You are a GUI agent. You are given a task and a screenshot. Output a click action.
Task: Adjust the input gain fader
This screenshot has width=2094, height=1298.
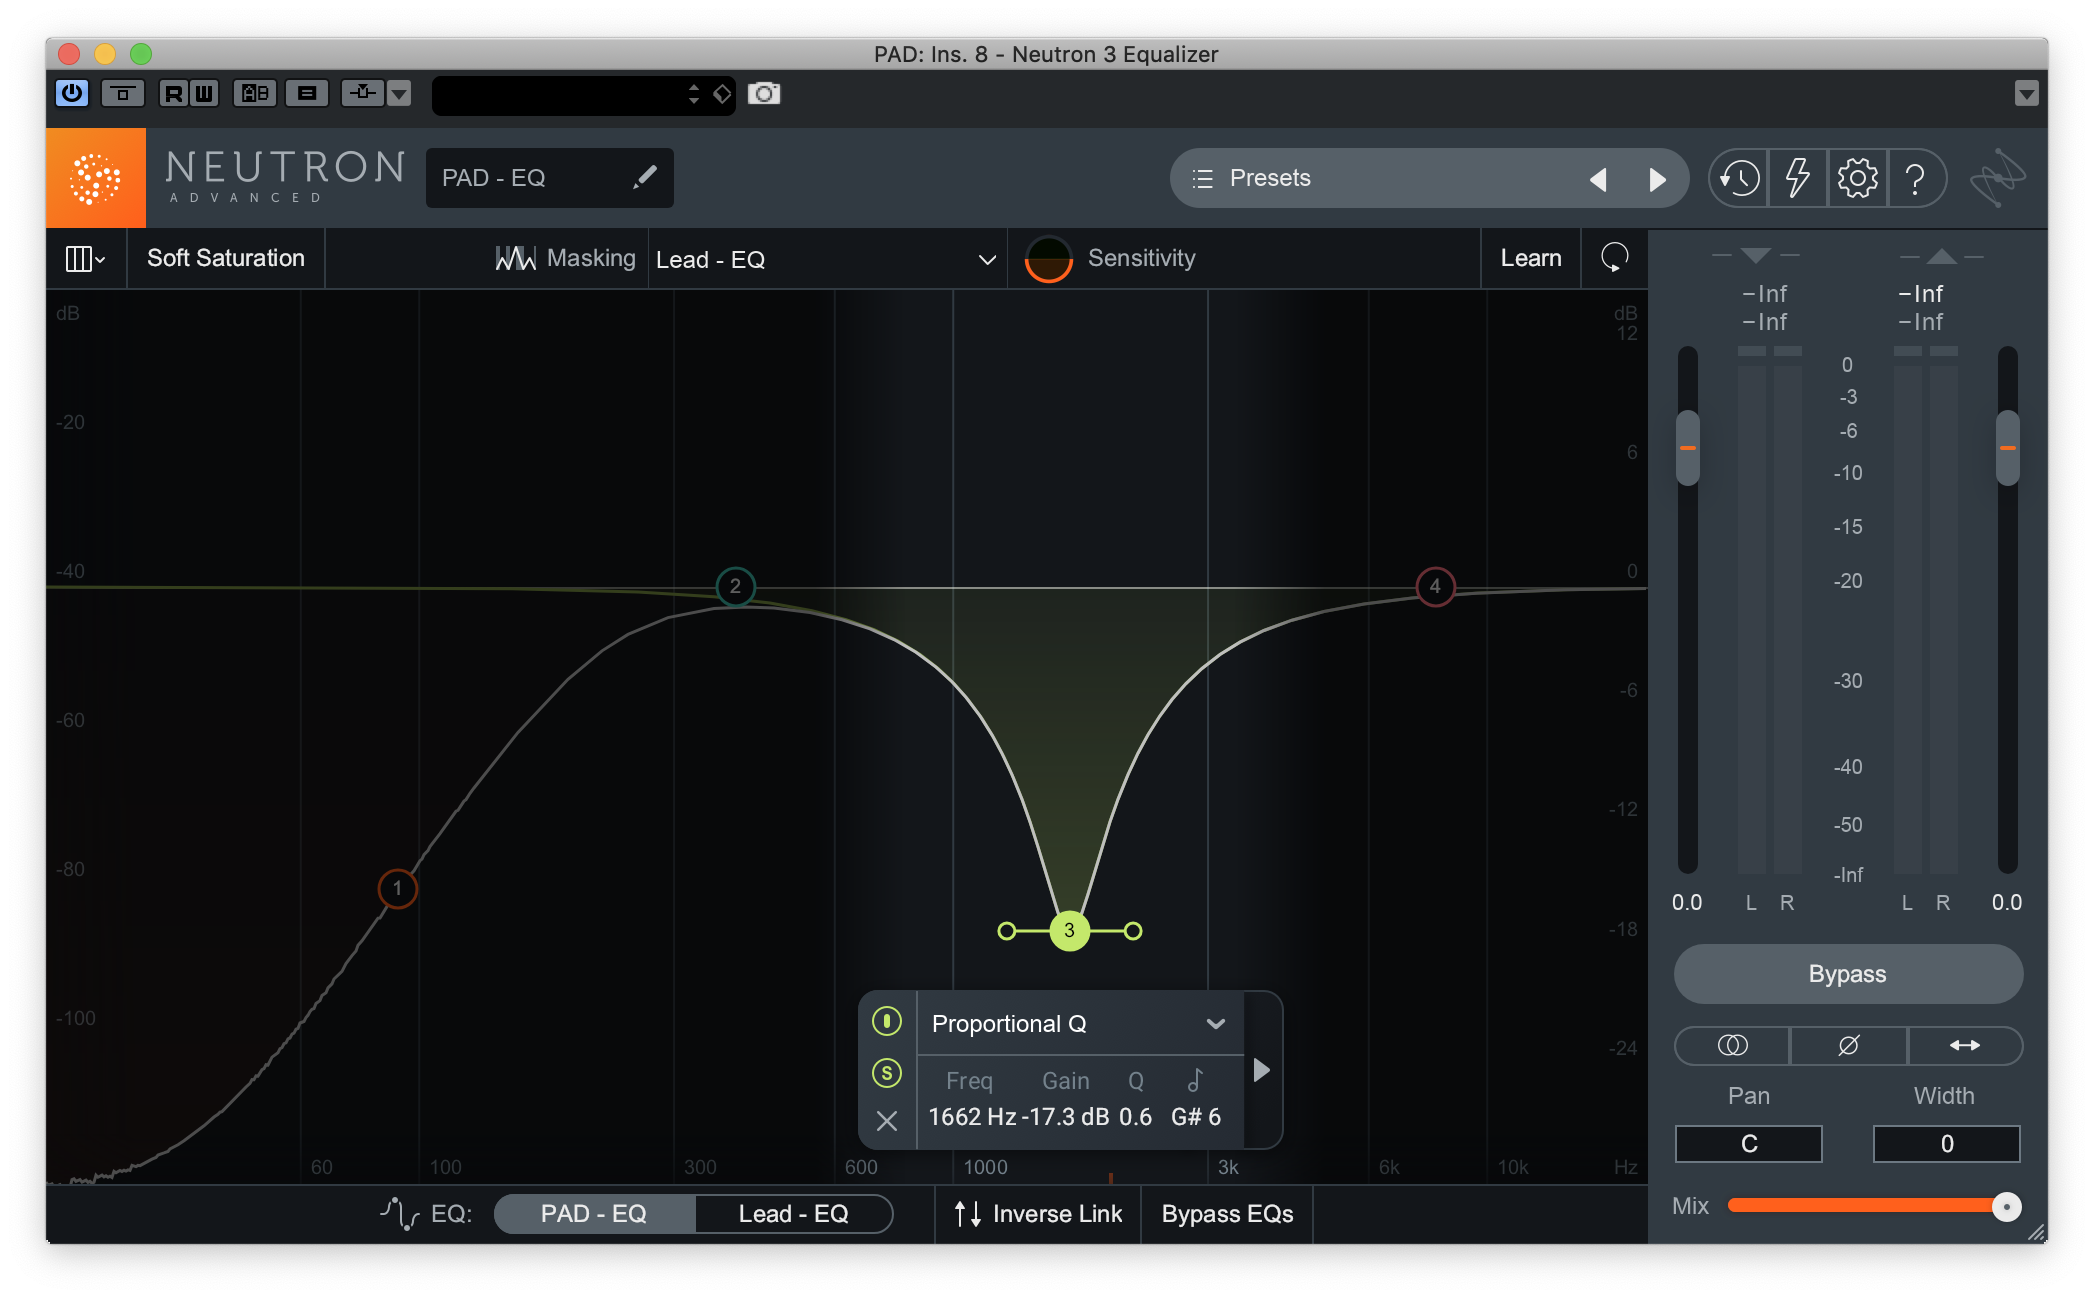[1688, 448]
